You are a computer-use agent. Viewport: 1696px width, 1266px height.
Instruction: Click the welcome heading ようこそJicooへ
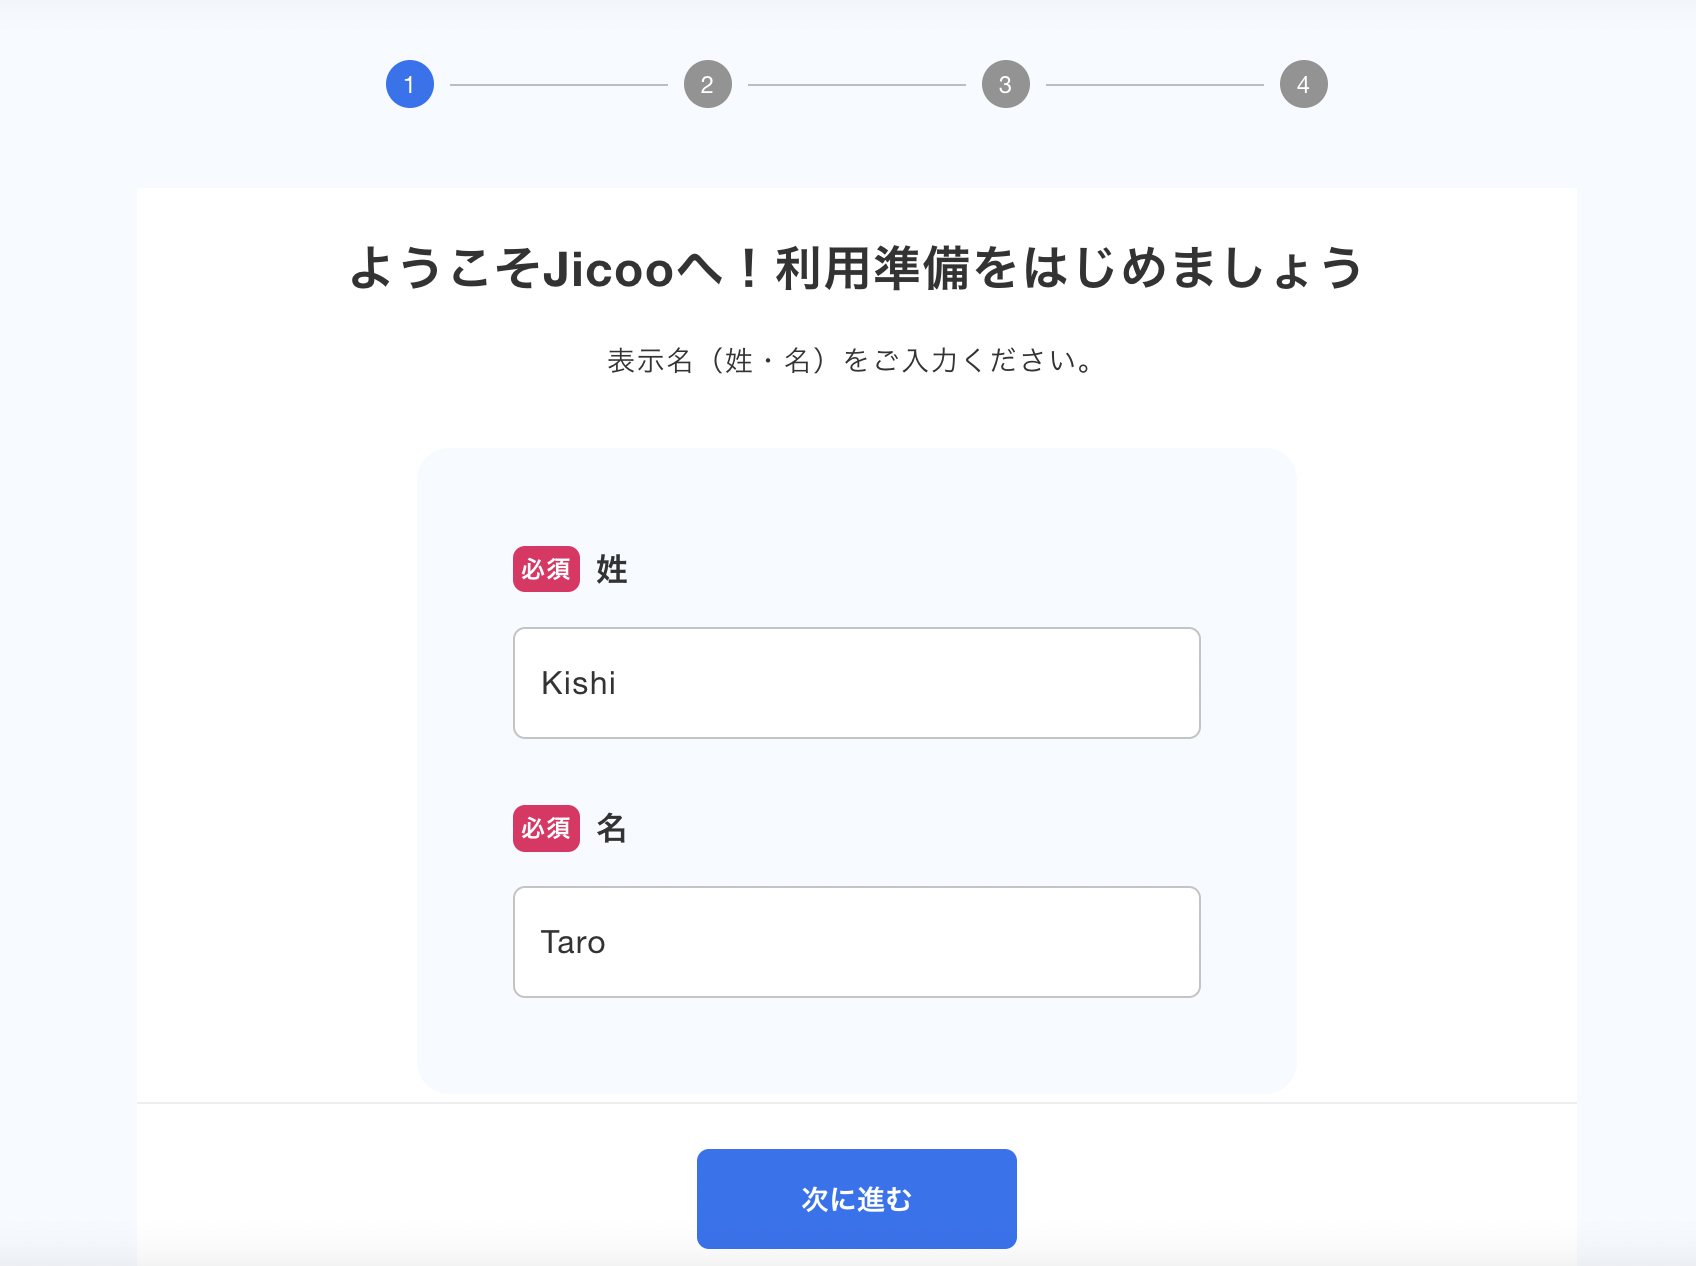click(x=856, y=268)
